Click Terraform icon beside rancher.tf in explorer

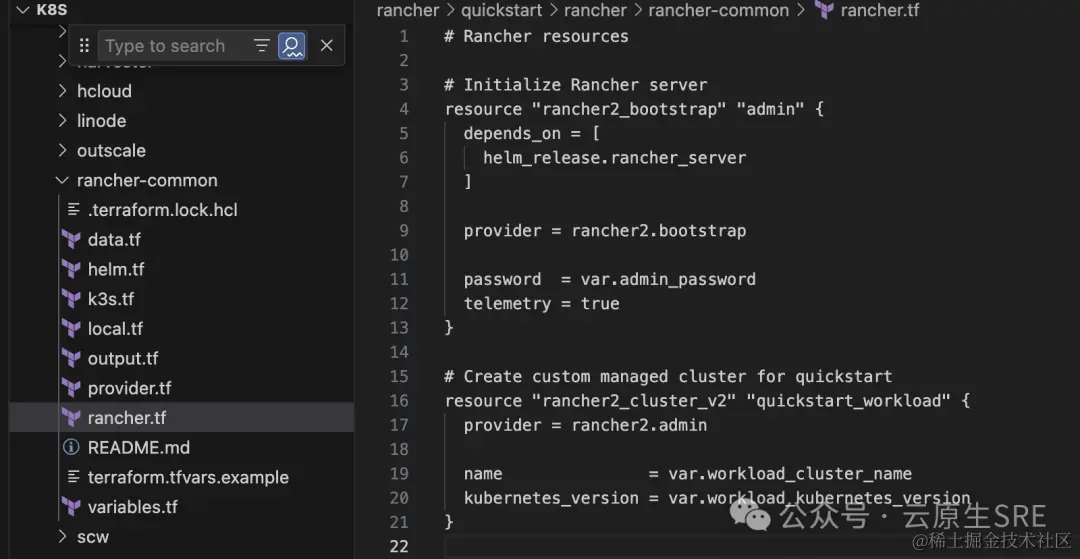point(71,418)
